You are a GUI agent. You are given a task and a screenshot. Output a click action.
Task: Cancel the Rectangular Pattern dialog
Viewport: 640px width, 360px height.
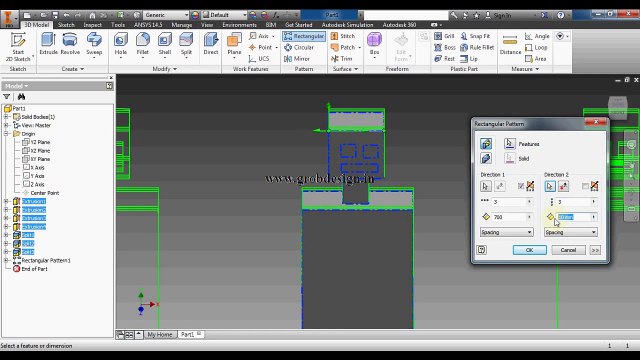[x=568, y=250]
